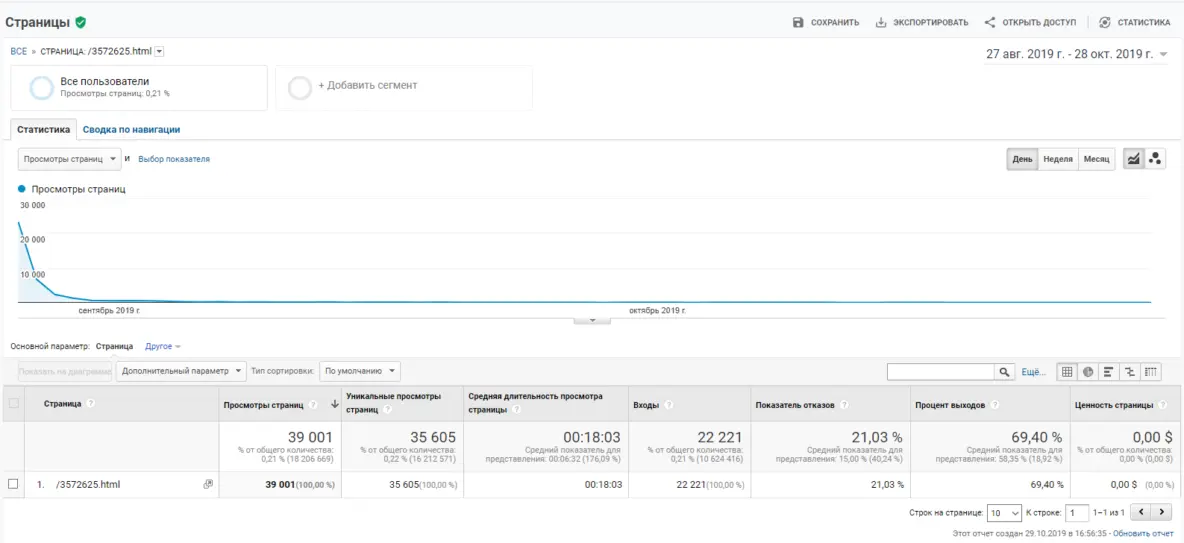Toggle the select-all checkbox in table header
Screen dimensions: 1184x543
[x=13, y=404]
